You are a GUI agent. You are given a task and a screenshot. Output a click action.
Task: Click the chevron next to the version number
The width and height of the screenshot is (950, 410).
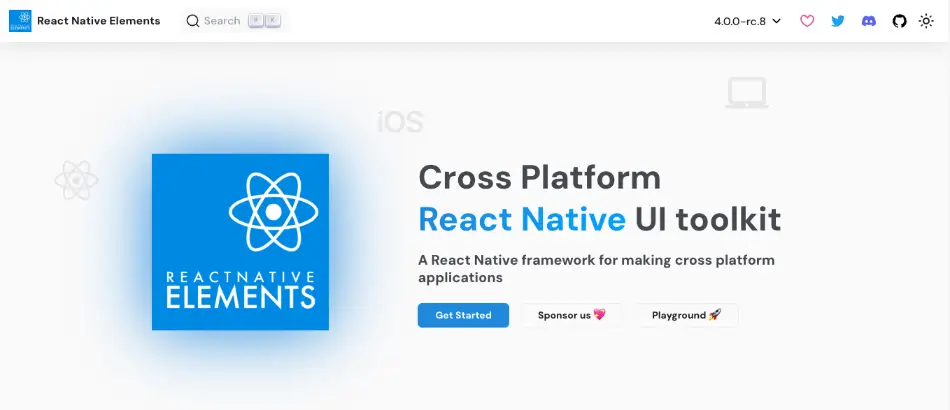[776, 21]
